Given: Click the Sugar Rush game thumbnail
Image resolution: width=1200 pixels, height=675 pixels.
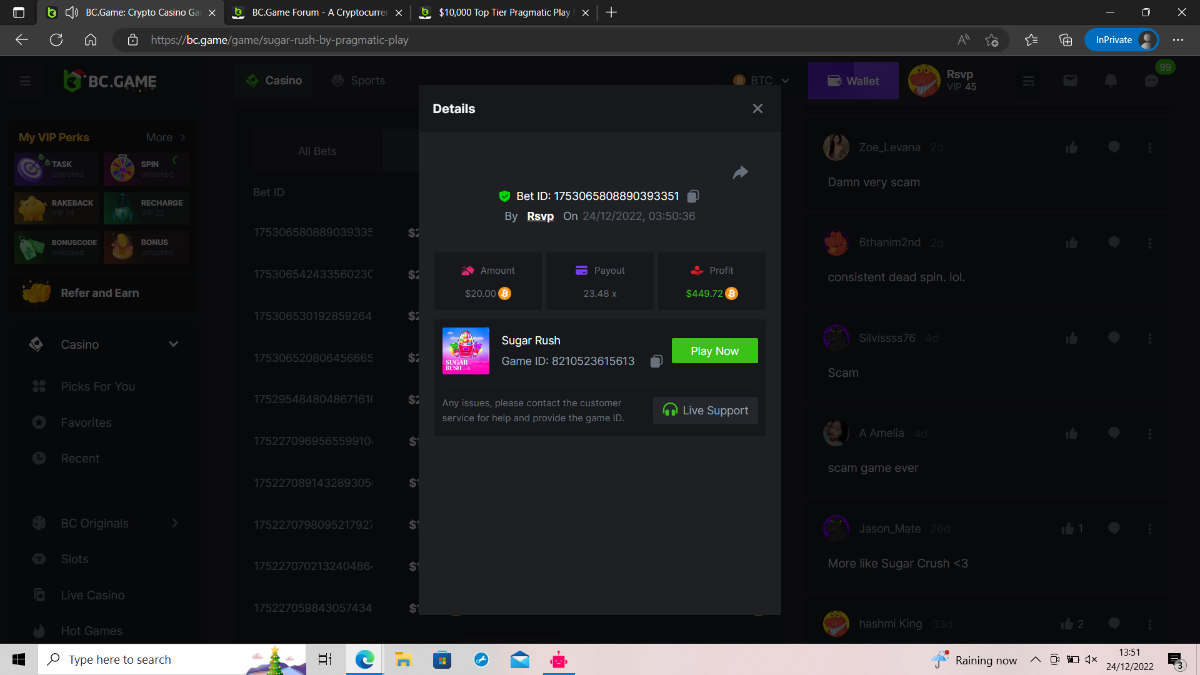Looking at the screenshot, I should pos(465,351).
